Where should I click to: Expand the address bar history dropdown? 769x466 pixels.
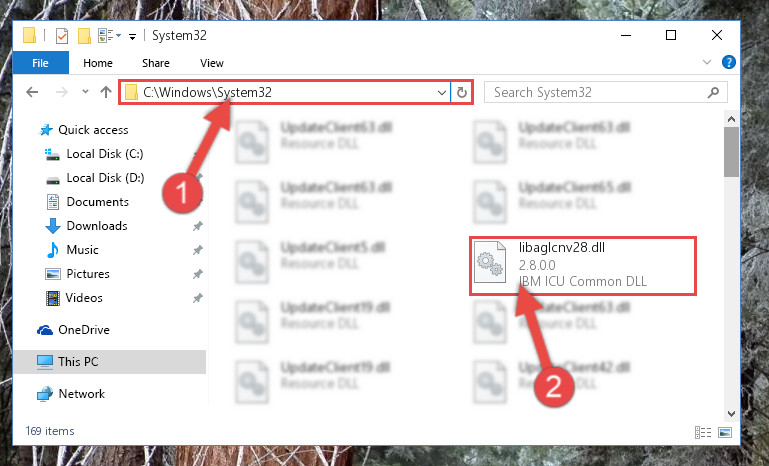[x=441, y=92]
